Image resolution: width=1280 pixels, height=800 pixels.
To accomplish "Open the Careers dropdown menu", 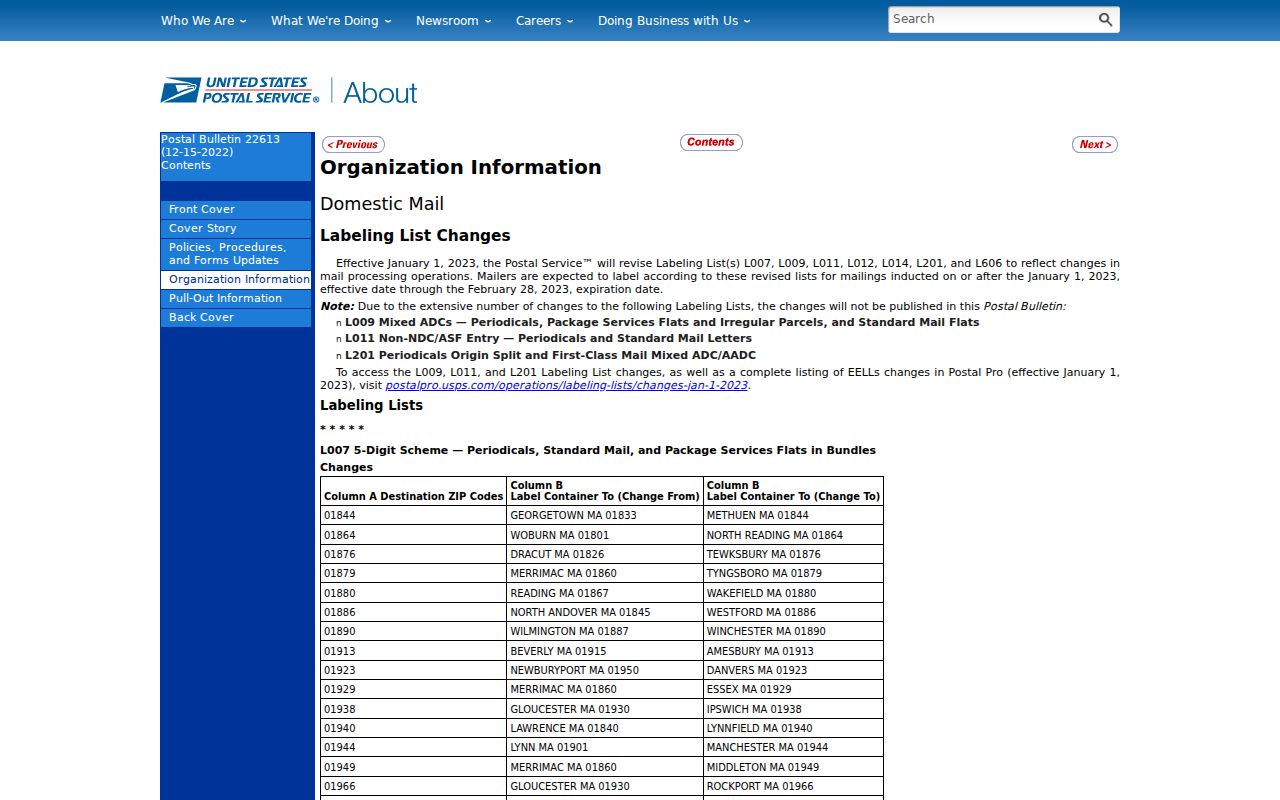I will tap(545, 20).
